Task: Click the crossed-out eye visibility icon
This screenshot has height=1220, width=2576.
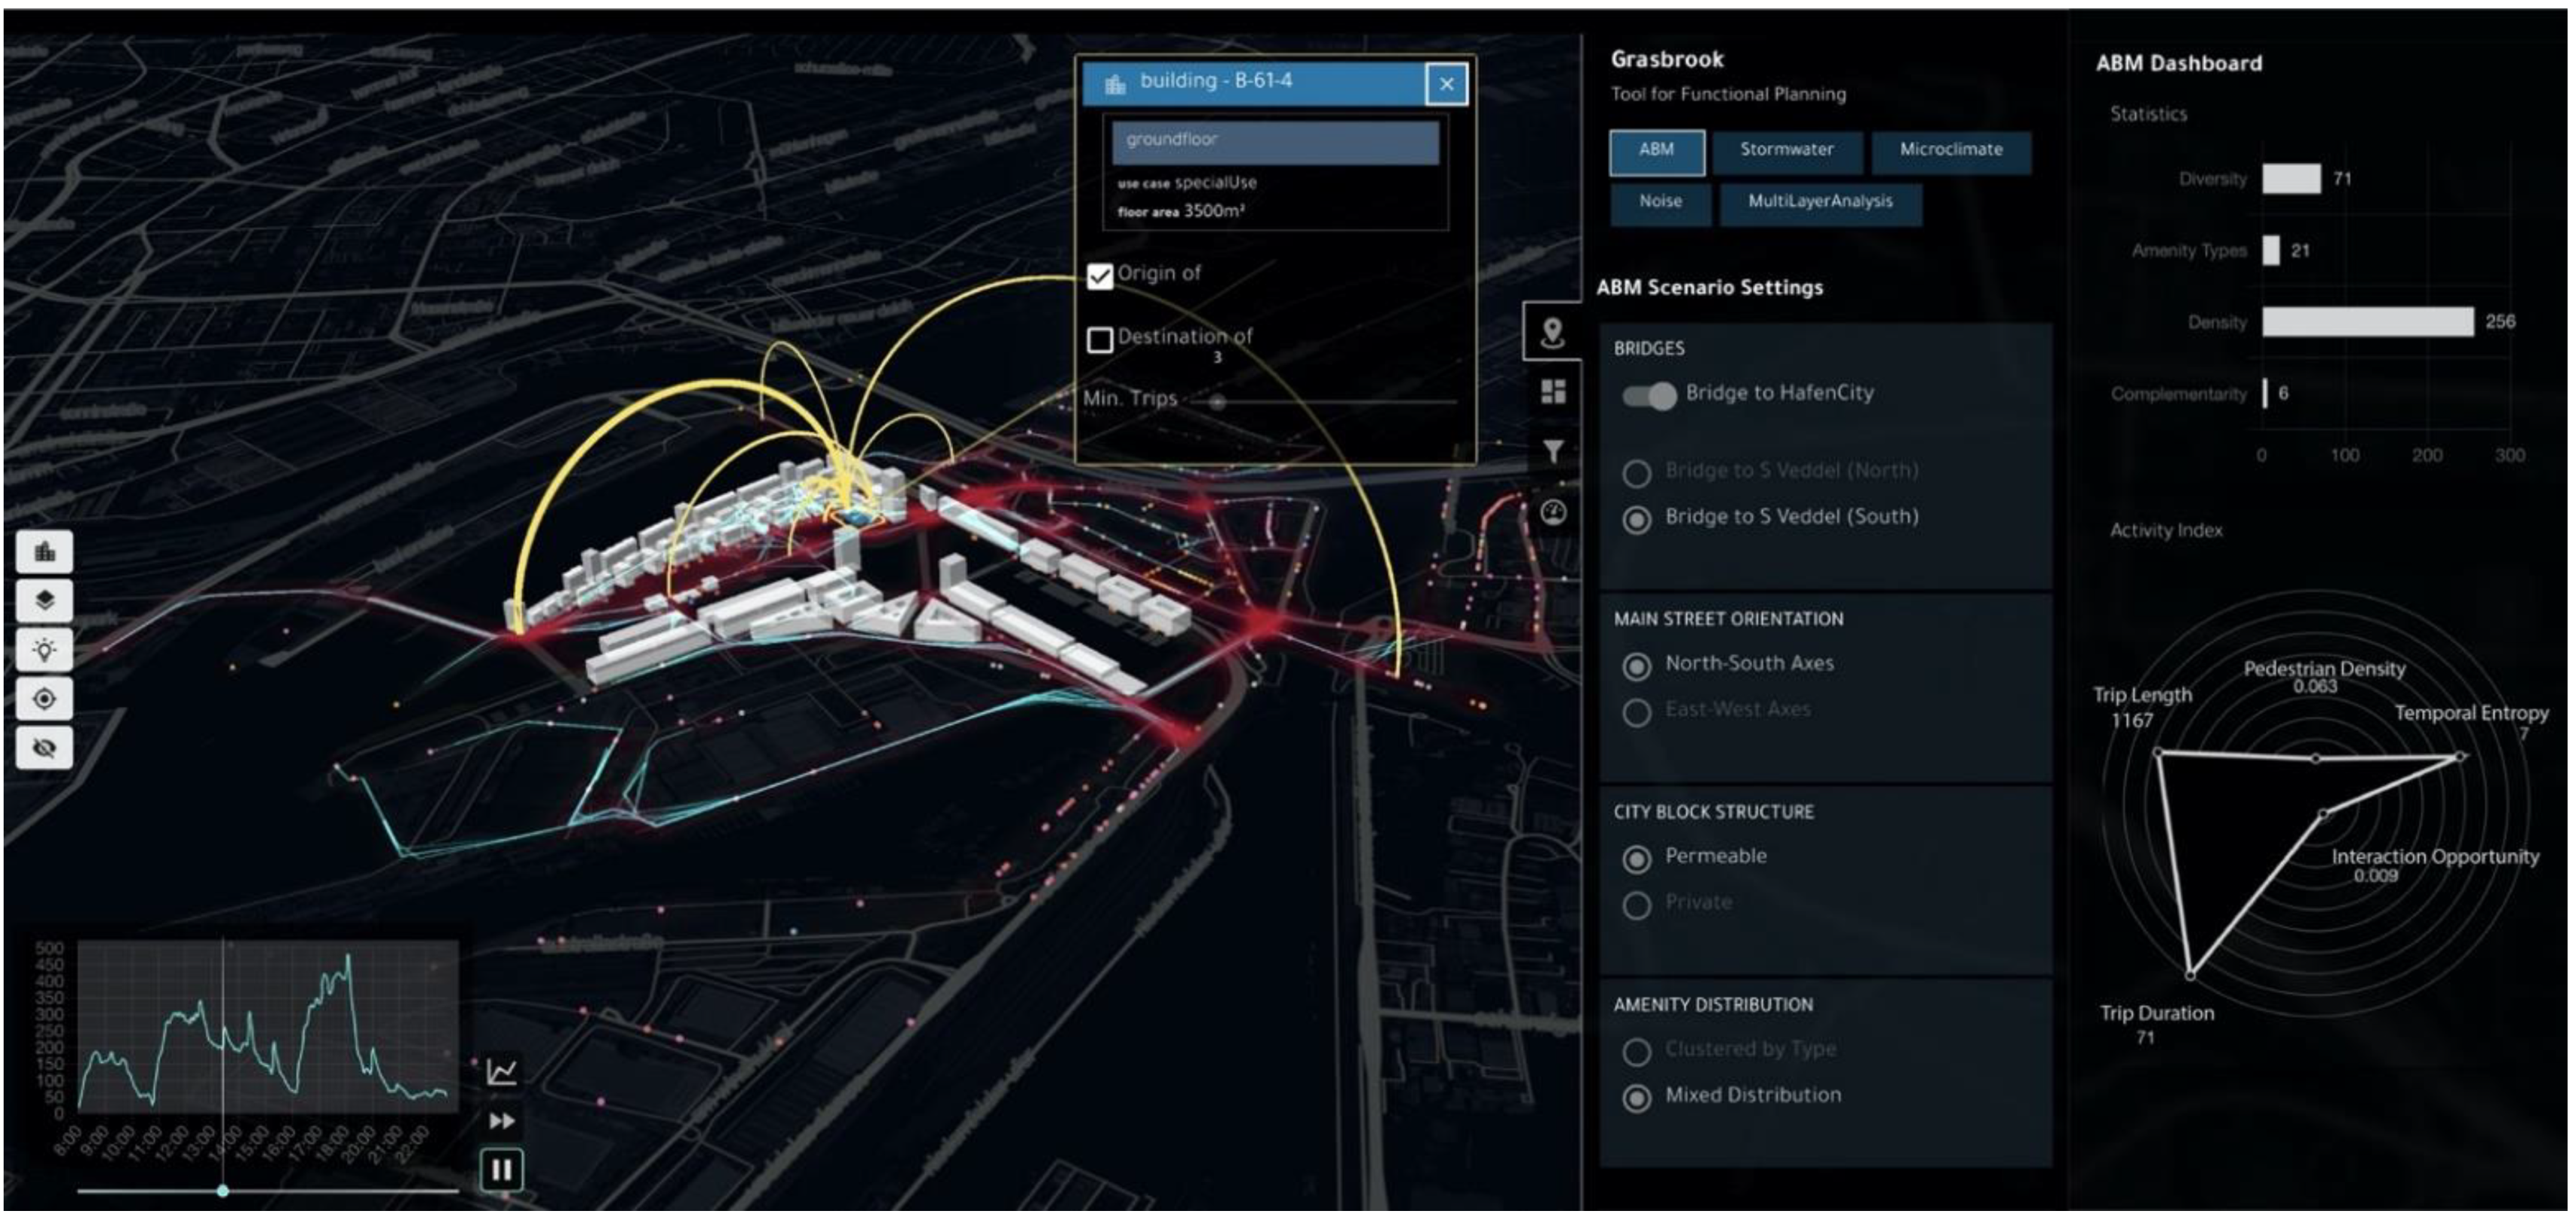Action: pos(44,748)
